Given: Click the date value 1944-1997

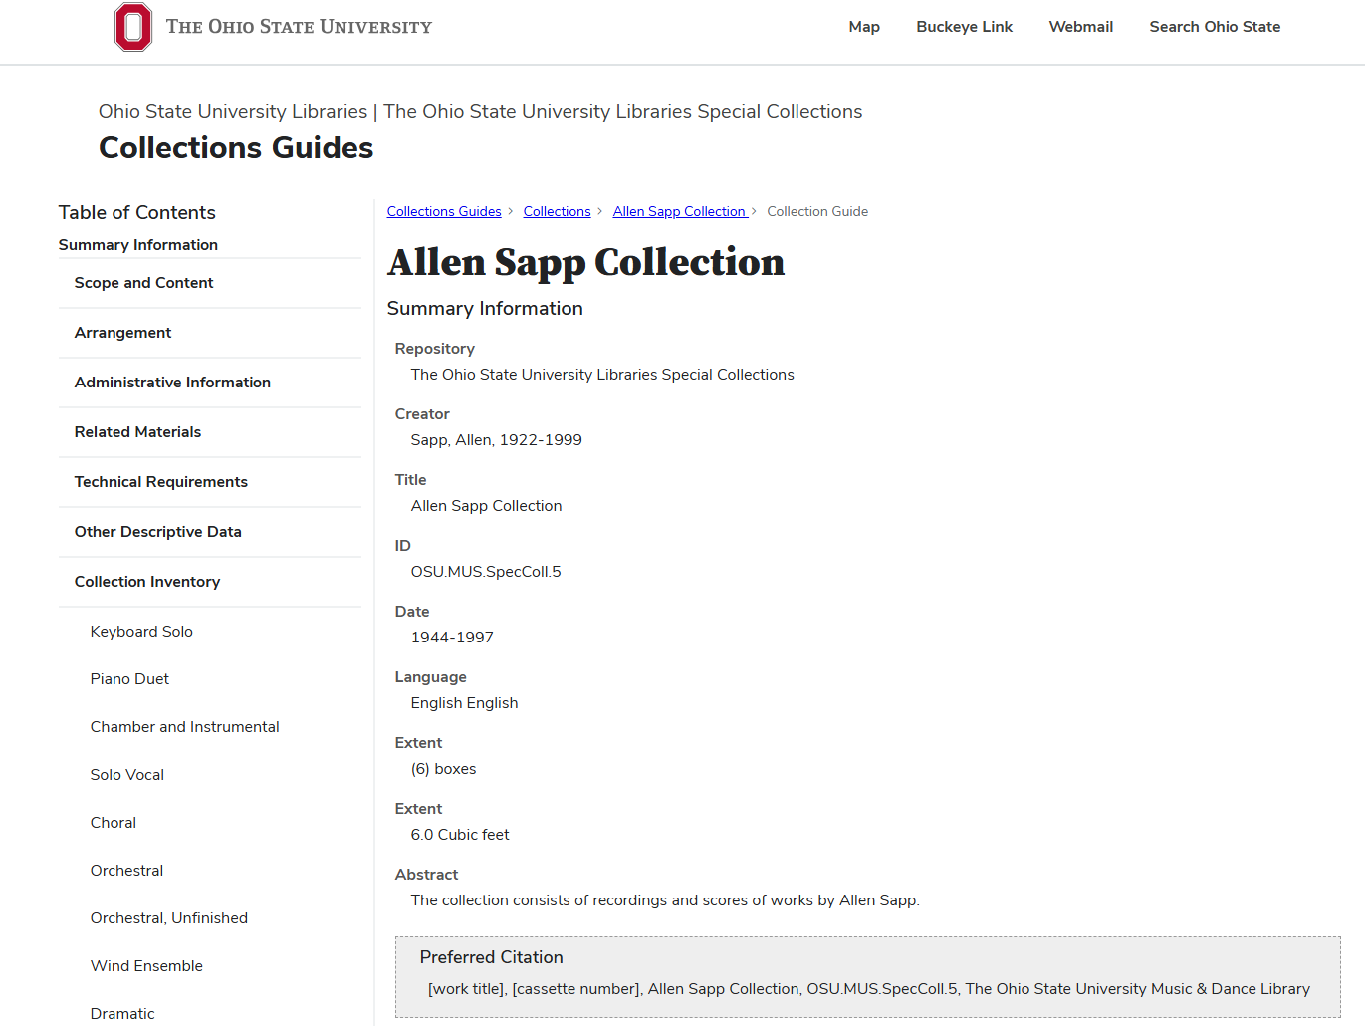Looking at the screenshot, I should click(x=452, y=637).
